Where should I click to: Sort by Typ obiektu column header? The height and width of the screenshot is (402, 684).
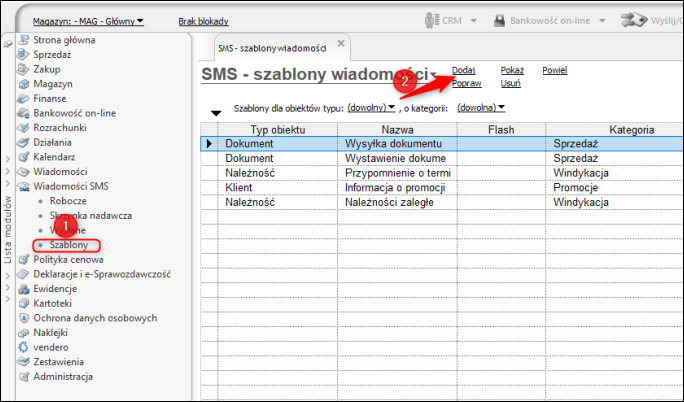tap(277, 129)
